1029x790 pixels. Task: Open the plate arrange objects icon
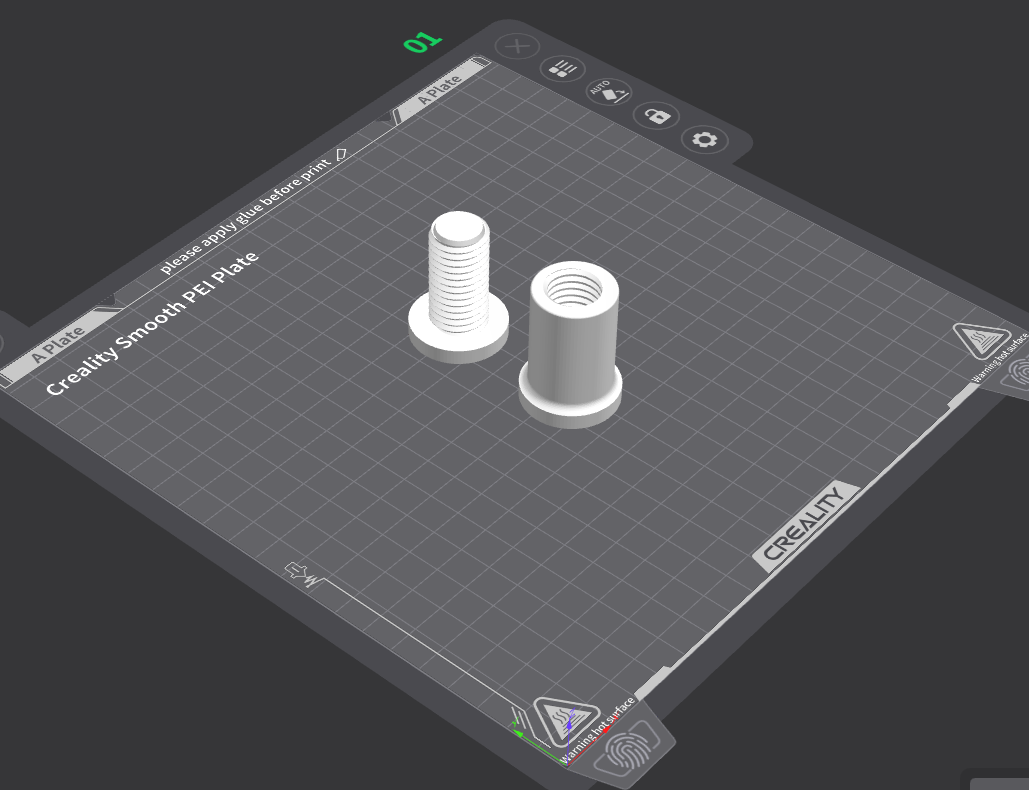(x=563, y=68)
